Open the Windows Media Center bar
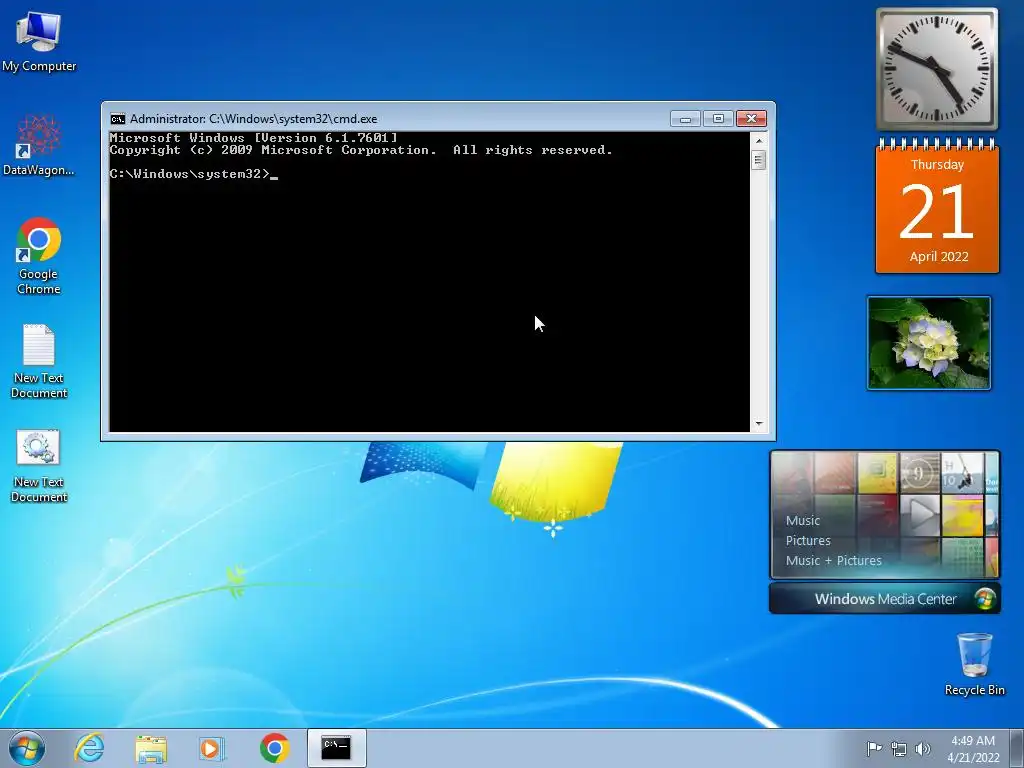The image size is (1024, 768). [885, 599]
